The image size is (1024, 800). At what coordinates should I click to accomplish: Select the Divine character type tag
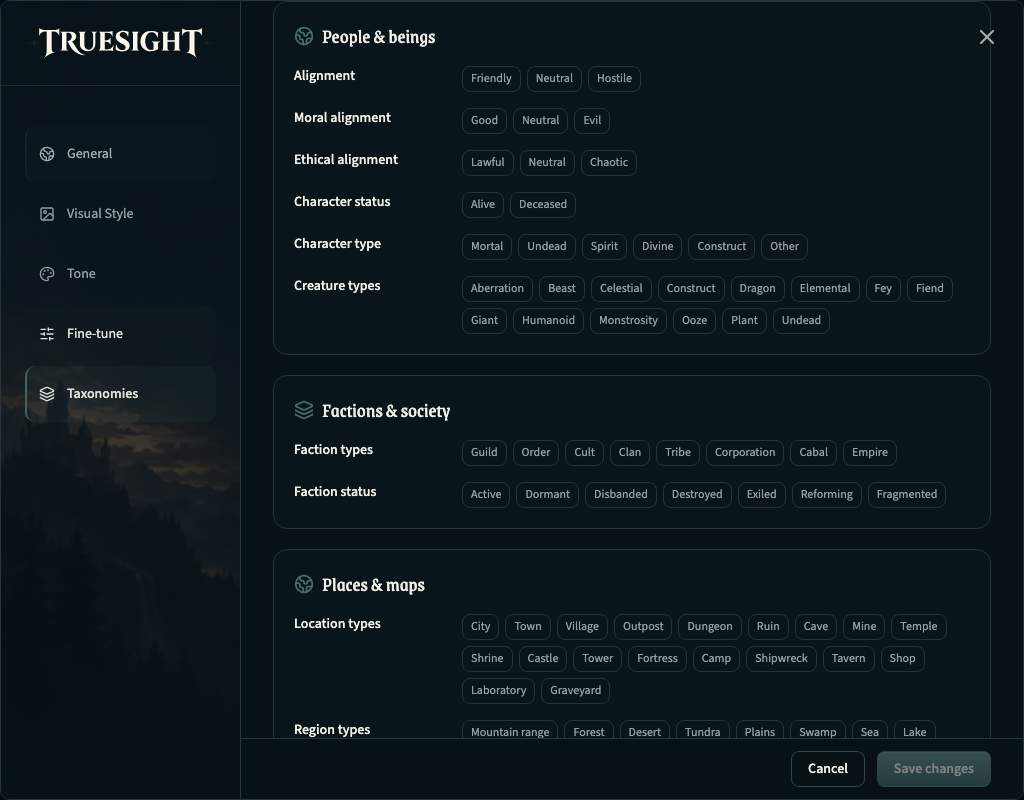[657, 246]
